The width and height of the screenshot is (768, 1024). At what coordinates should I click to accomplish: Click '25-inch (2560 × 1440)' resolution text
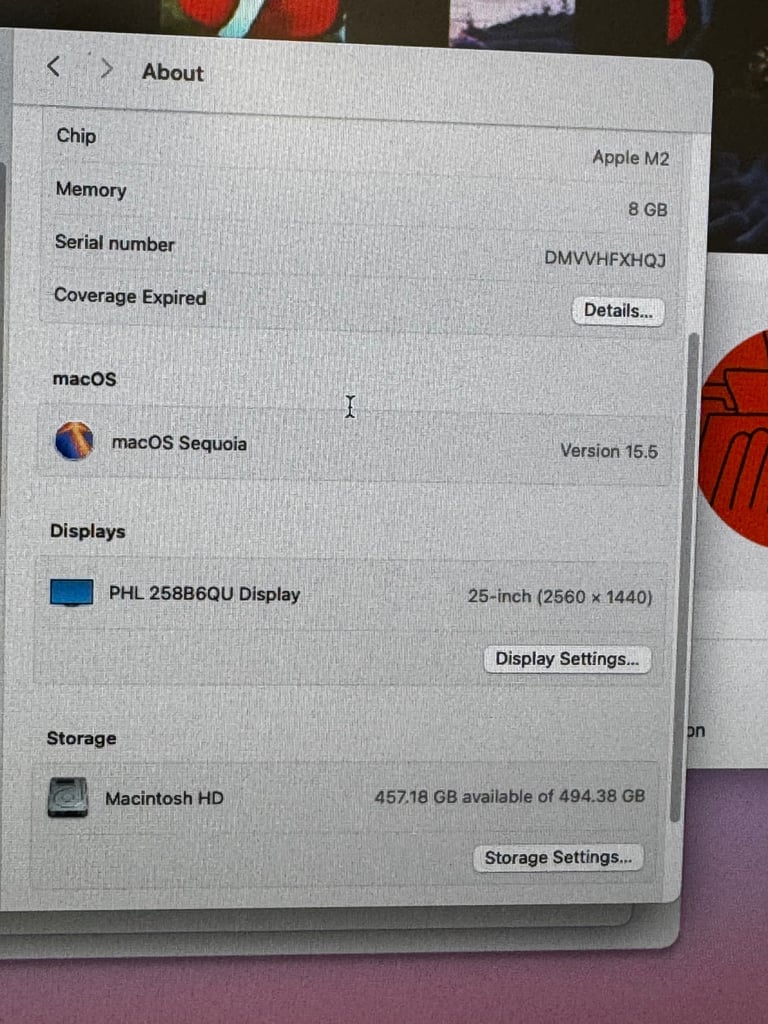point(560,597)
